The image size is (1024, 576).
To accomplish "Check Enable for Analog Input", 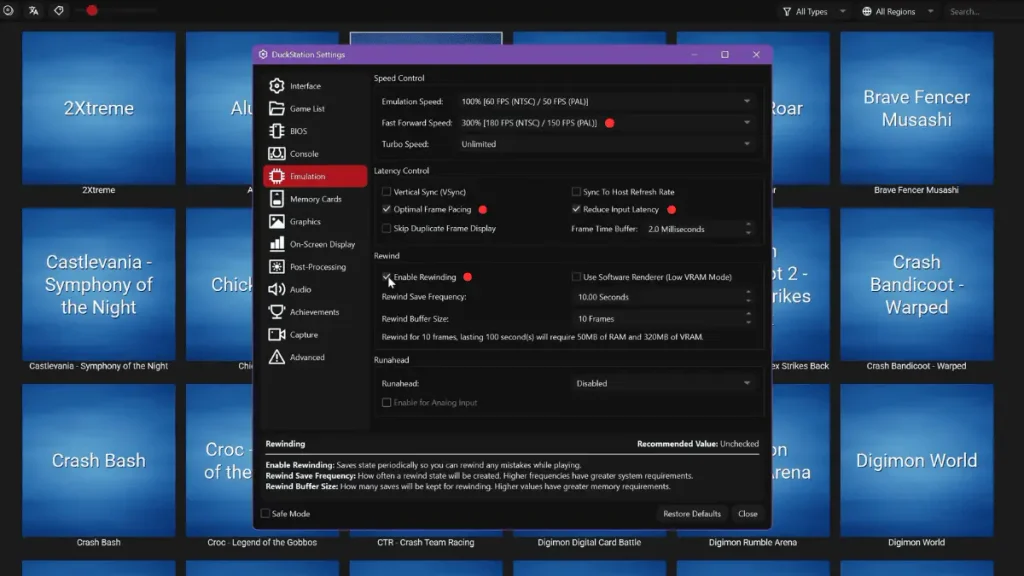I will [x=387, y=403].
